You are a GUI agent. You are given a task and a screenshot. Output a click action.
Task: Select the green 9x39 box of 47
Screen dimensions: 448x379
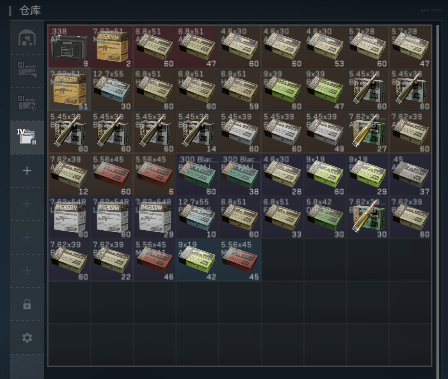(x=325, y=89)
